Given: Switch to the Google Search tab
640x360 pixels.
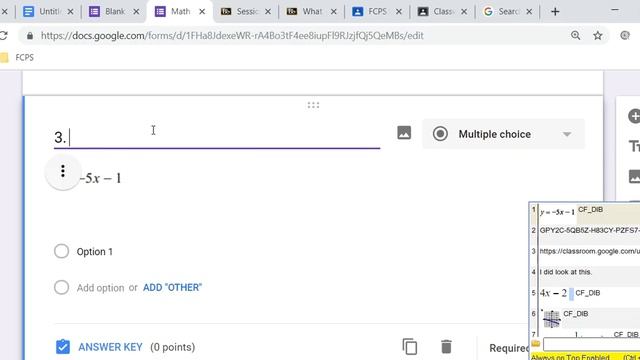Looking at the screenshot, I should point(508,12).
